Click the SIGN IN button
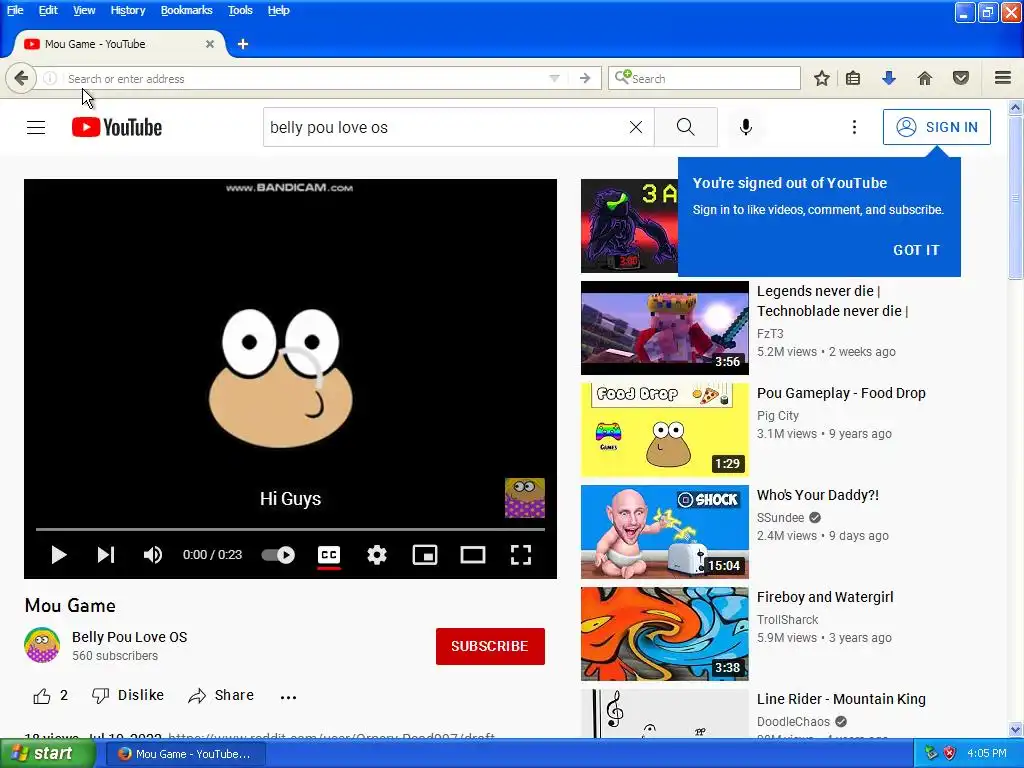 [x=936, y=127]
